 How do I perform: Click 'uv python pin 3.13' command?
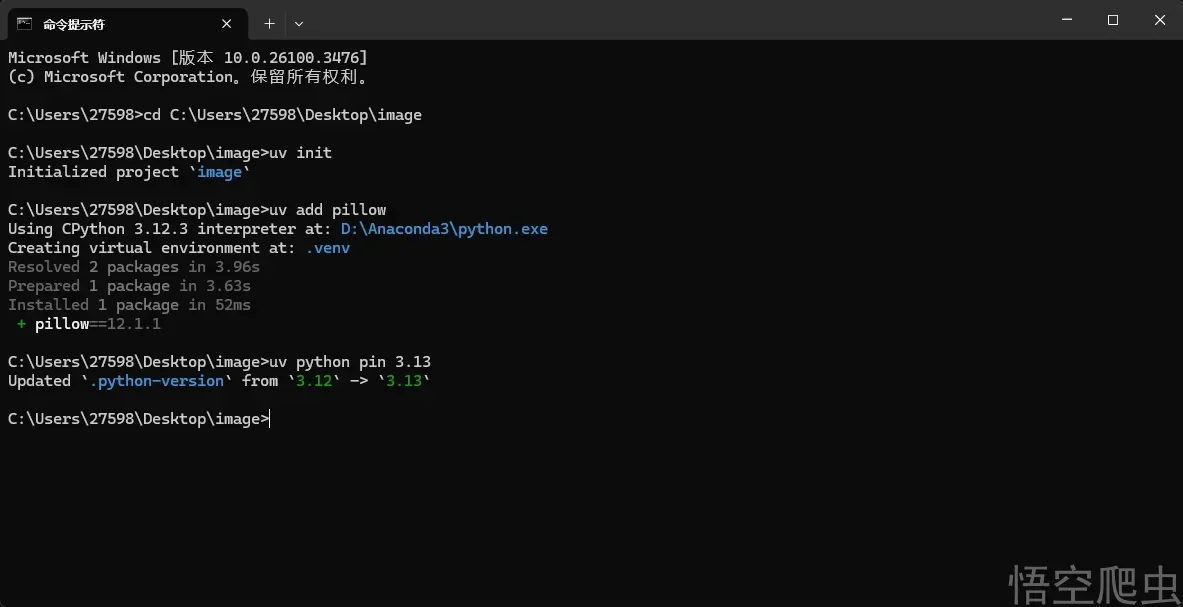350,362
